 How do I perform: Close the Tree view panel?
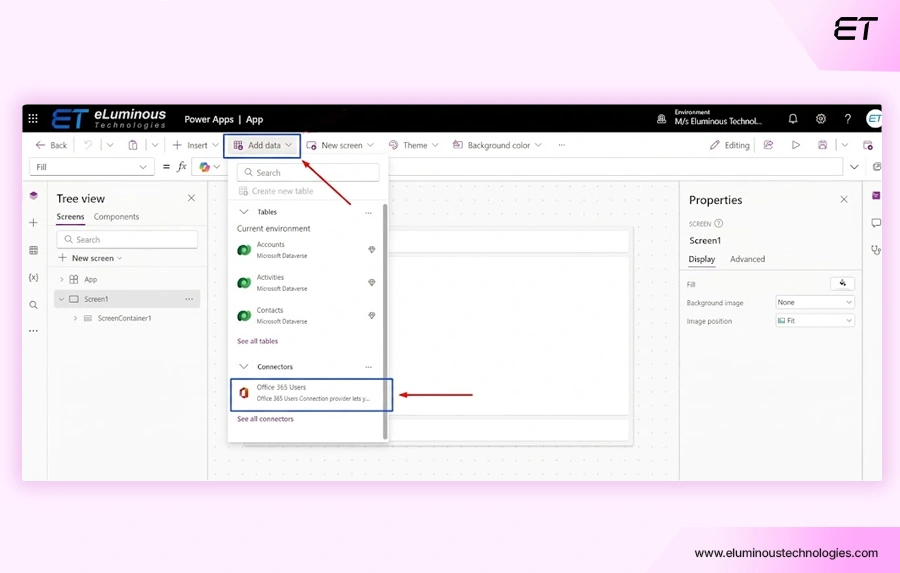pyautogui.click(x=191, y=198)
